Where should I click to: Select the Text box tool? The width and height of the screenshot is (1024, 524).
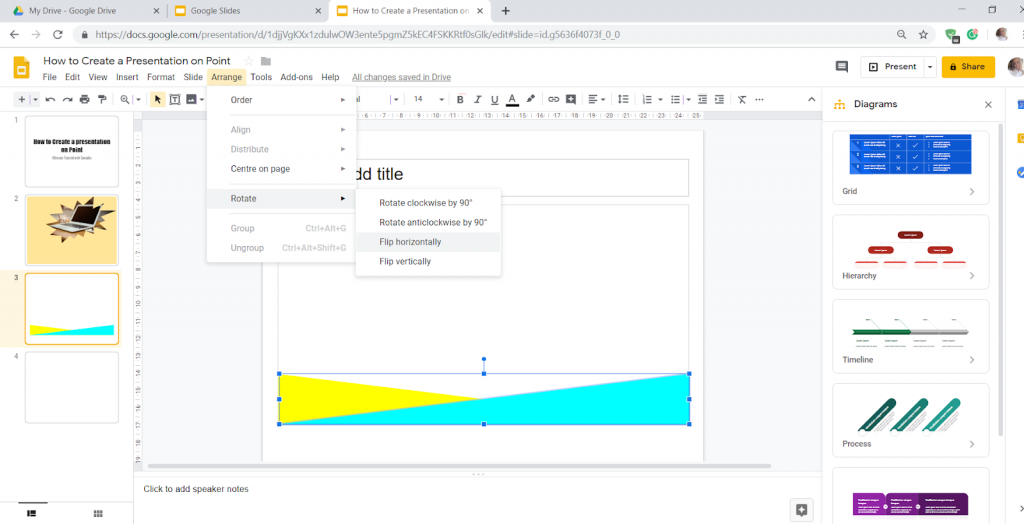[x=175, y=99]
